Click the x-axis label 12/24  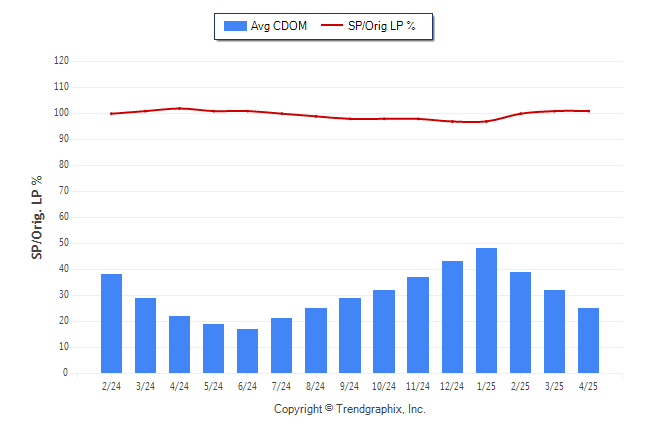coord(452,386)
